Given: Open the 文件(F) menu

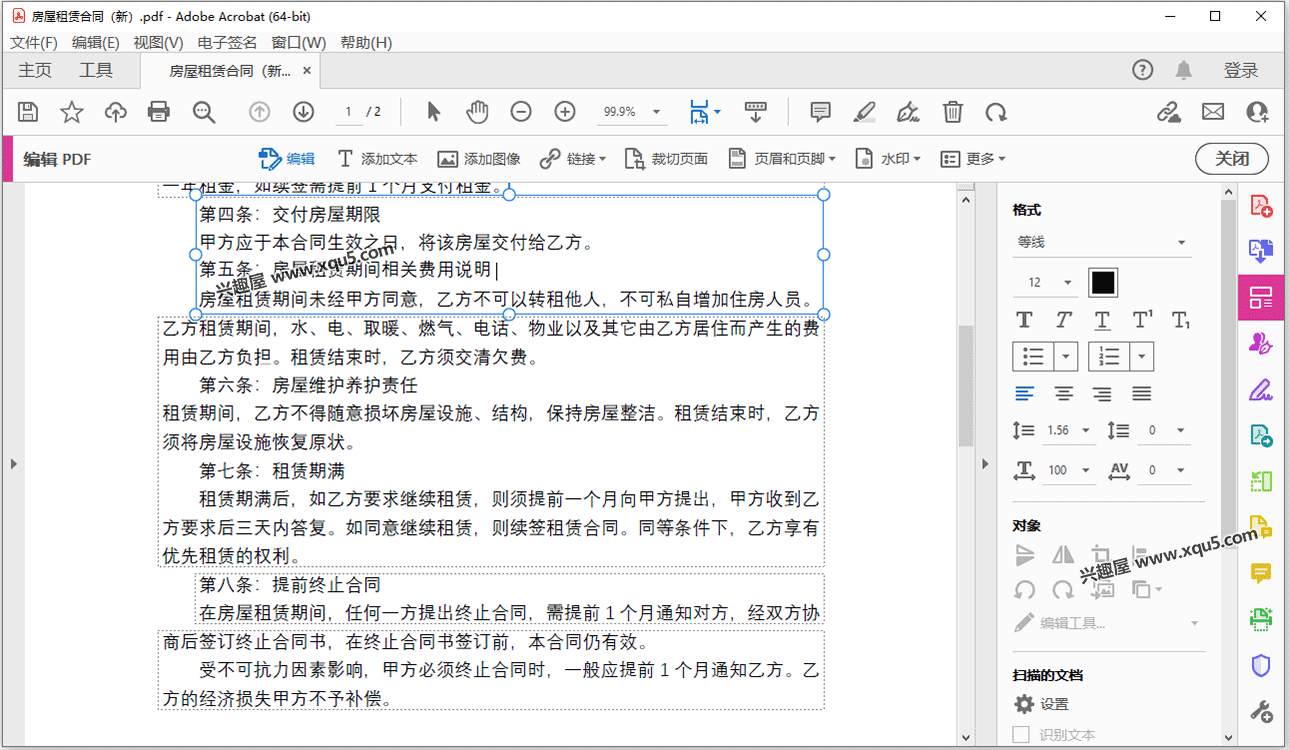Looking at the screenshot, I should [x=34, y=42].
